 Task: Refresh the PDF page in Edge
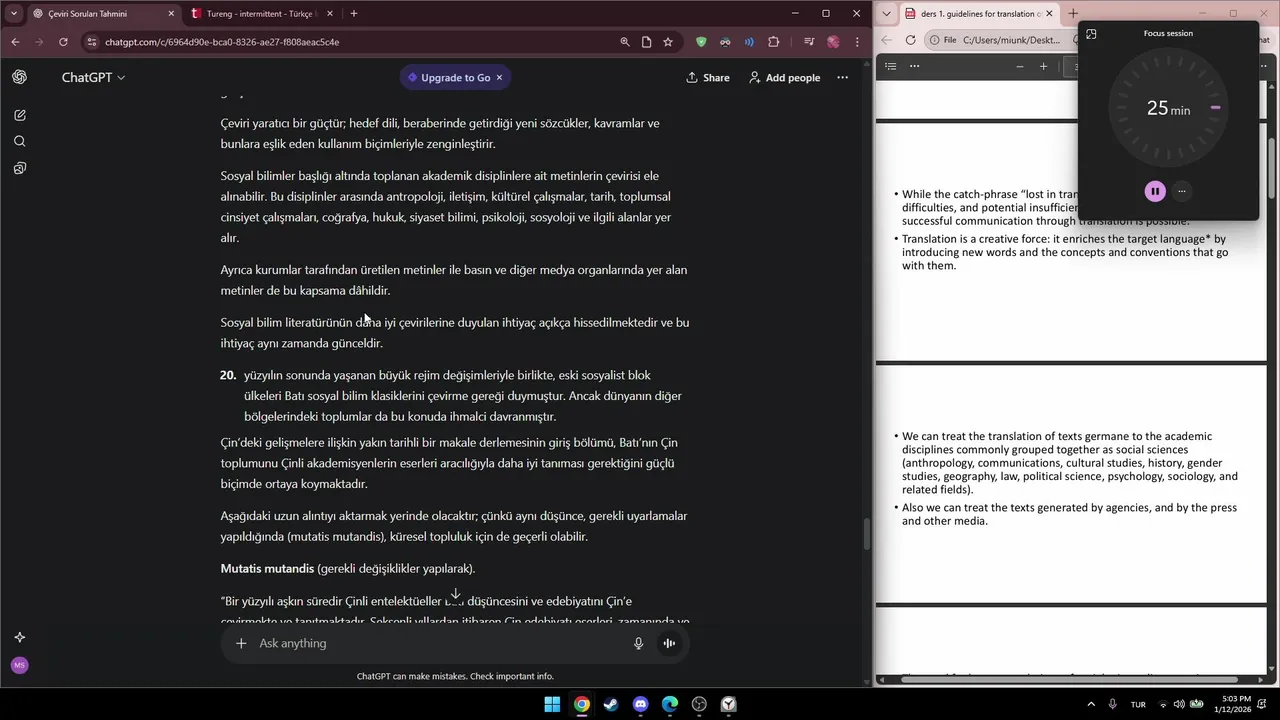click(x=910, y=40)
